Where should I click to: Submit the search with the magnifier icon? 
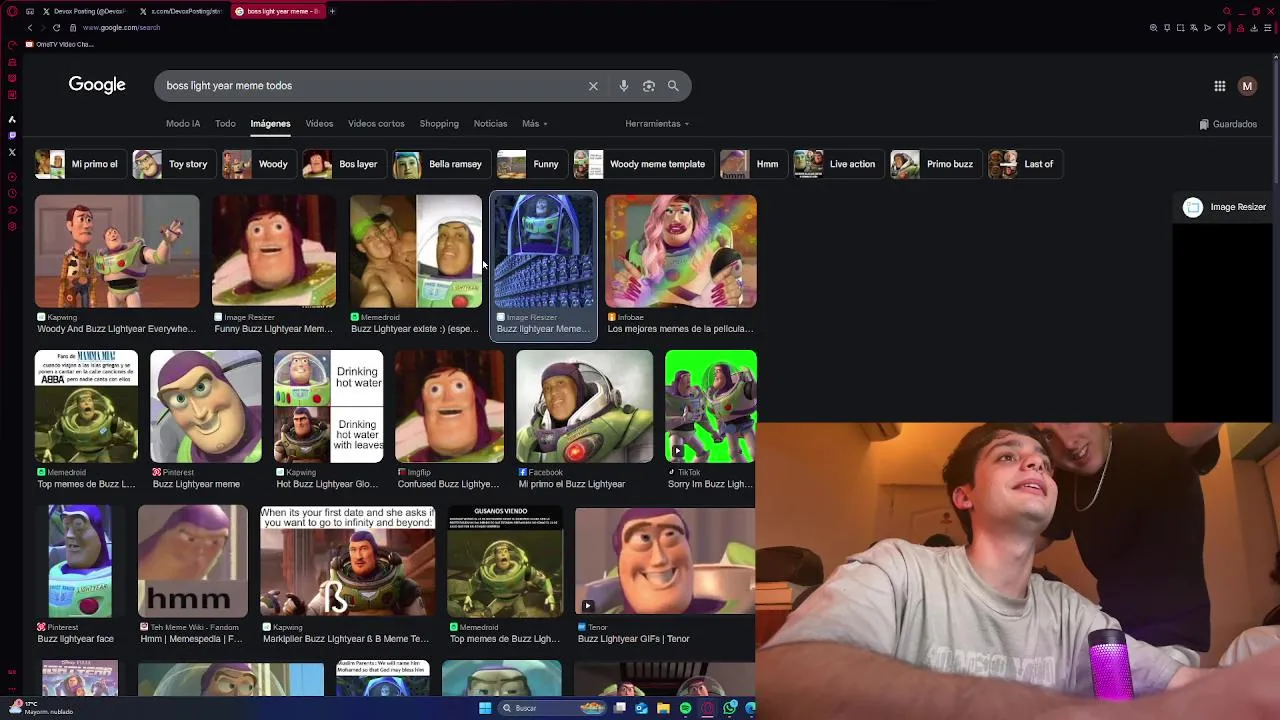(673, 86)
